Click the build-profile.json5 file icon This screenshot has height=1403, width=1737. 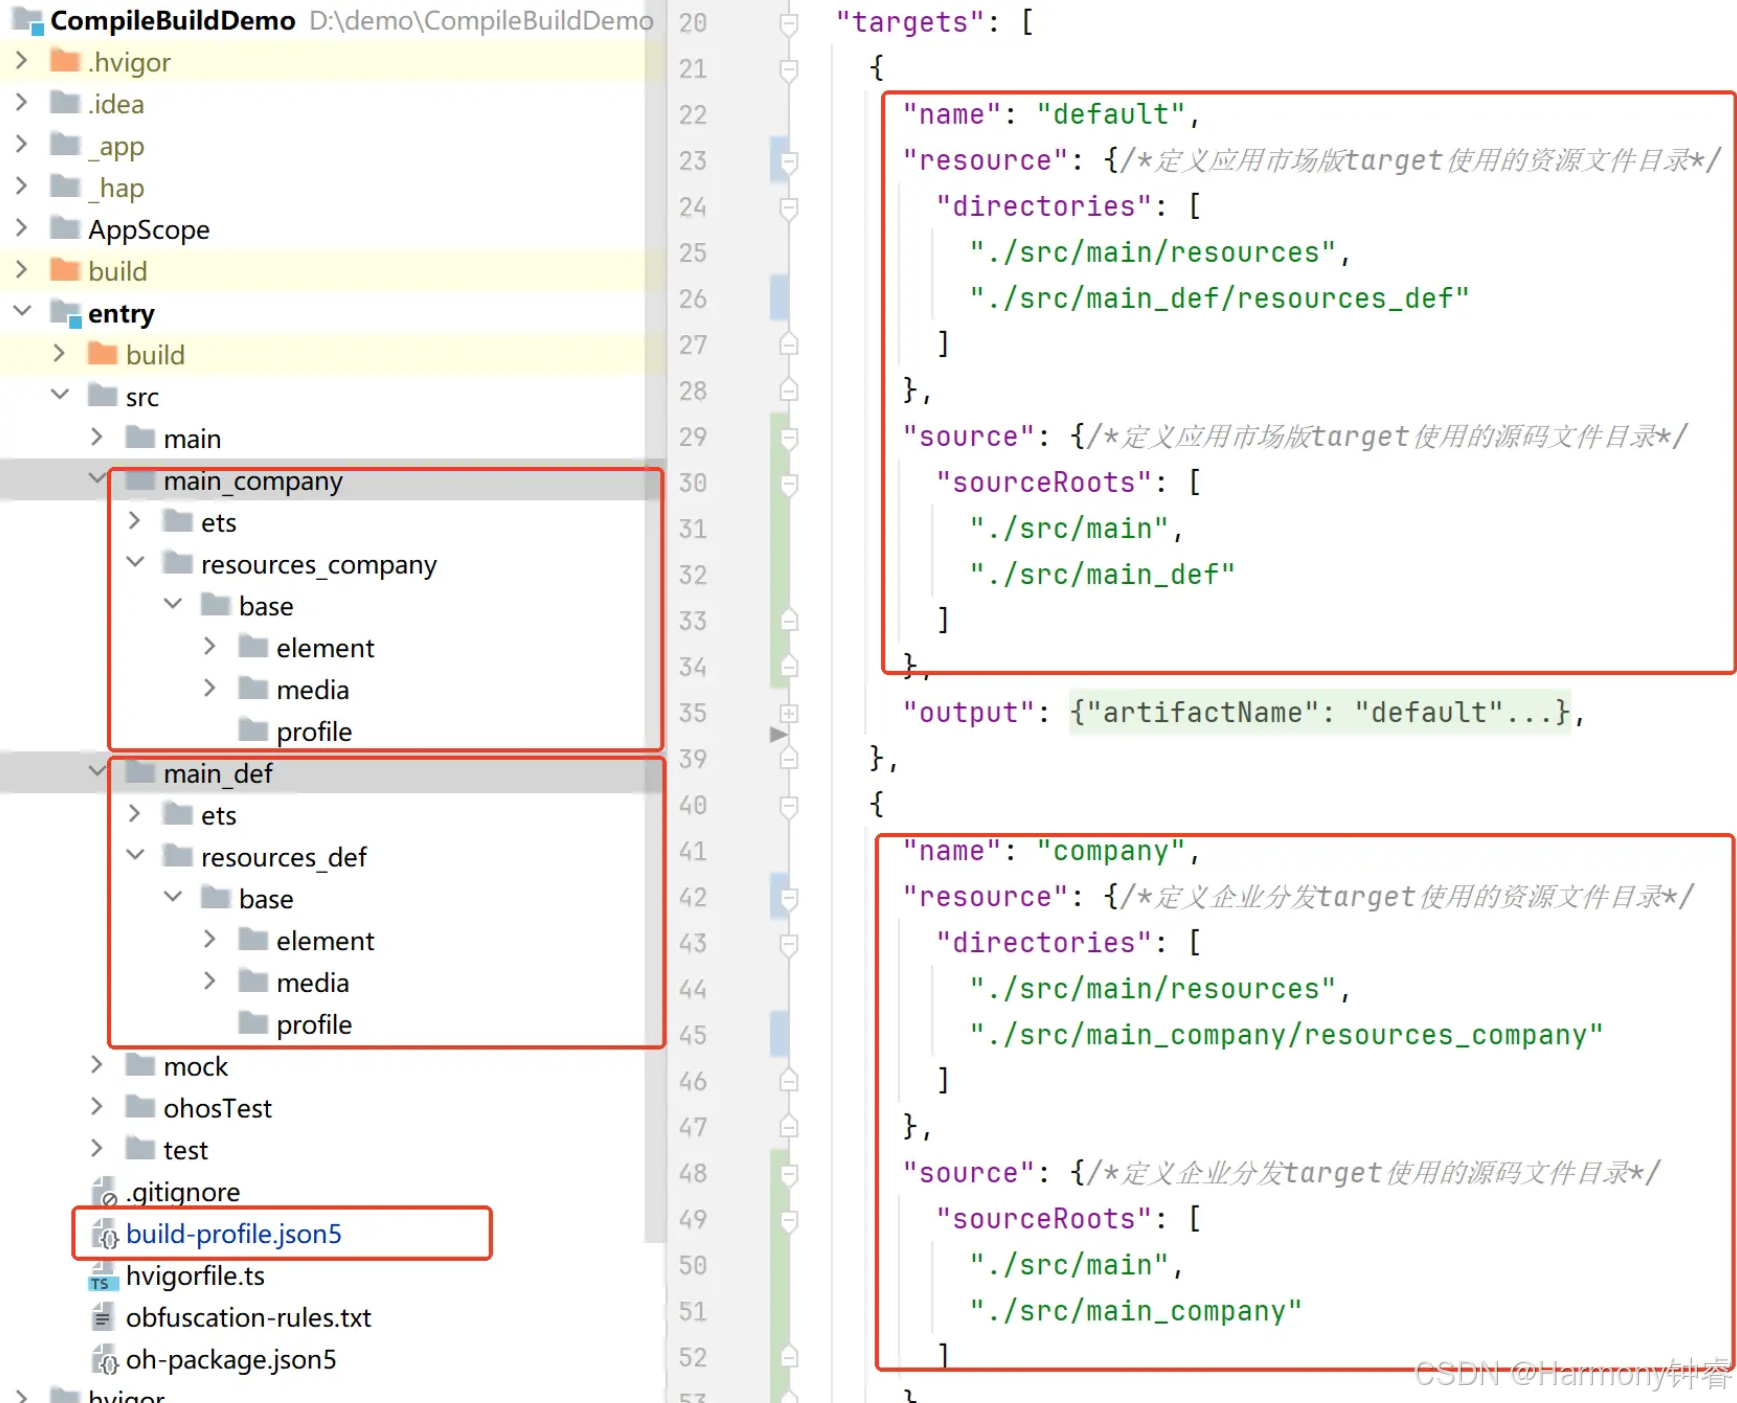(105, 1233)
